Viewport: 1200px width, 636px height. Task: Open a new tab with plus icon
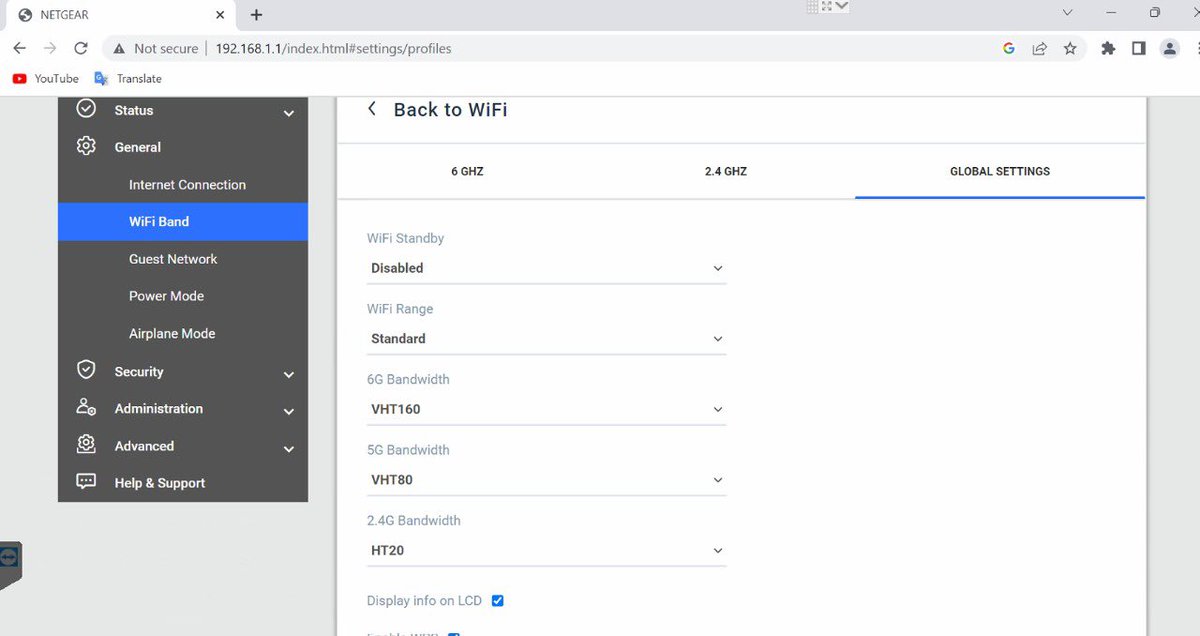tap(256, 15)
